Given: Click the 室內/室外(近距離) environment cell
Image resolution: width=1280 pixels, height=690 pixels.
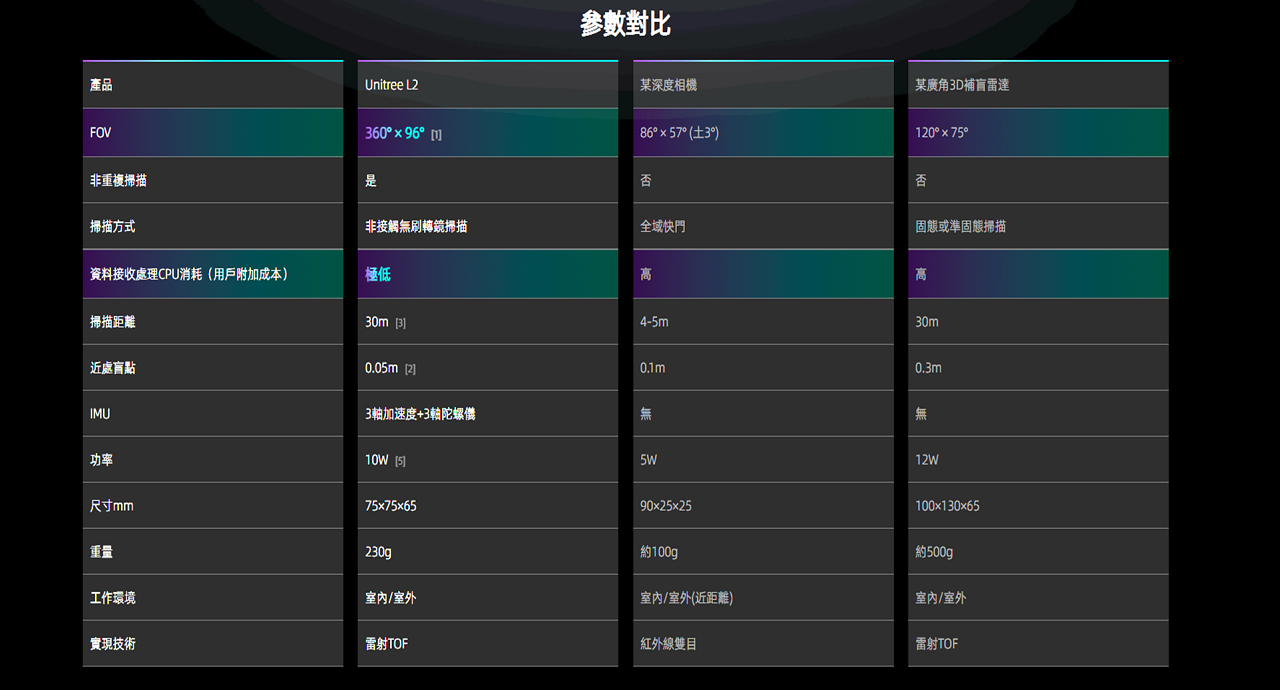Looking at the screenshot, I should [686, 598].
